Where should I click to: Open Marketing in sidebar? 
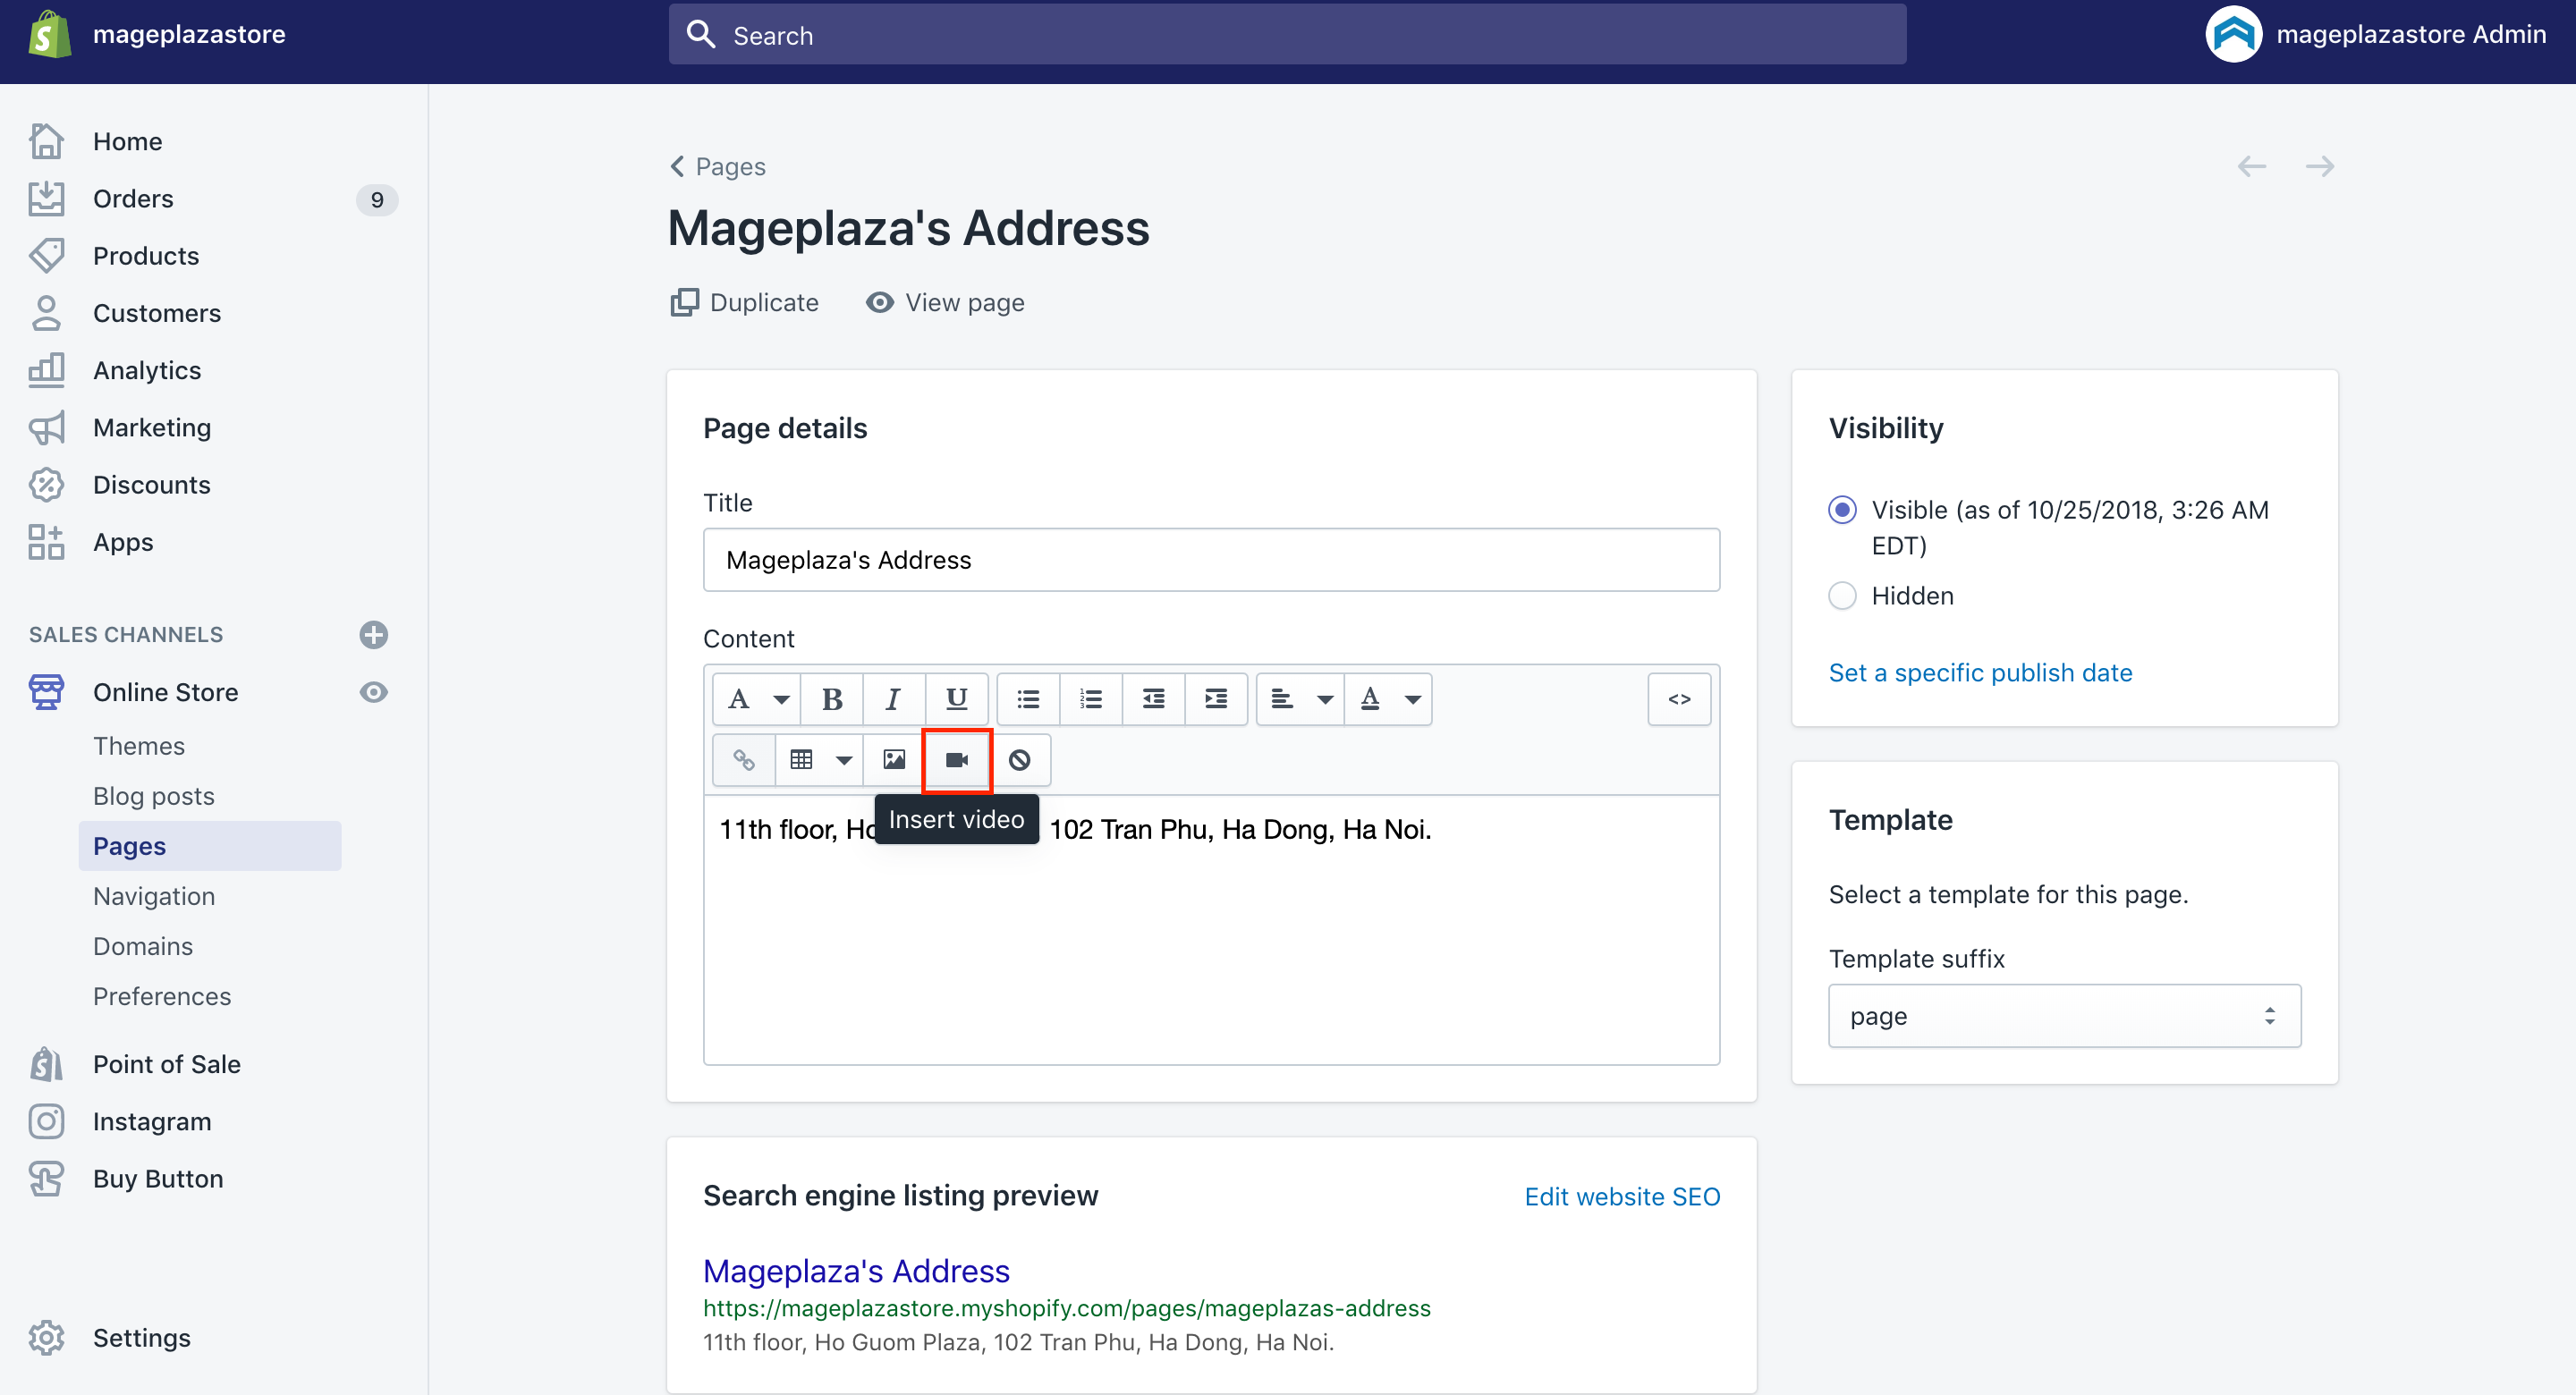(152, 428)
